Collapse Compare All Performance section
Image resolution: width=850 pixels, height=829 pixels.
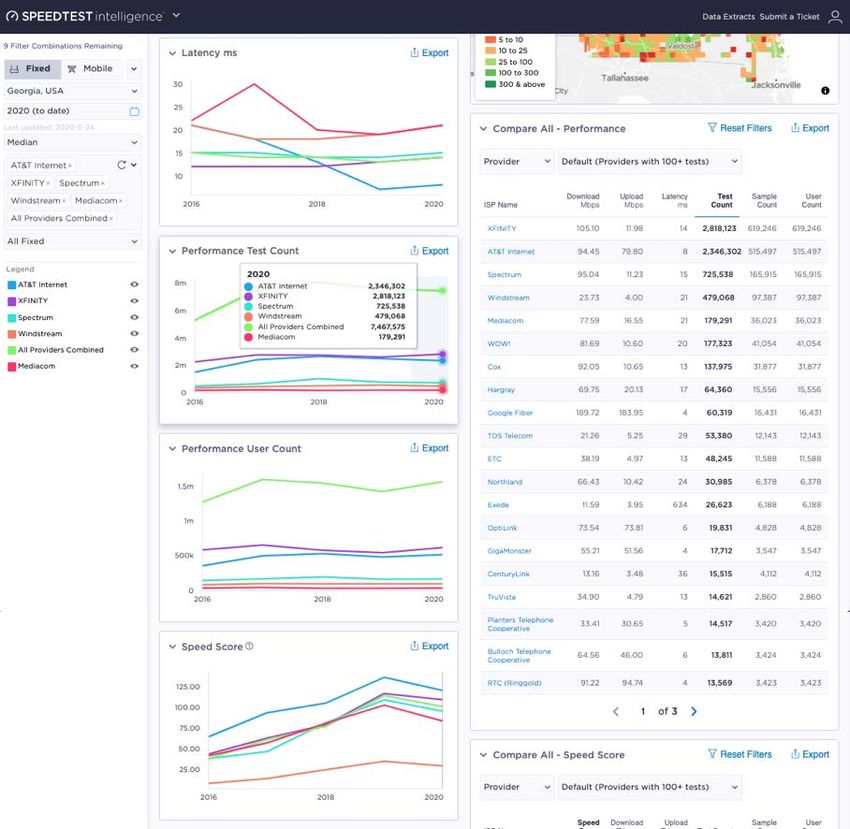pyautogui.click(x=484, y=129)
